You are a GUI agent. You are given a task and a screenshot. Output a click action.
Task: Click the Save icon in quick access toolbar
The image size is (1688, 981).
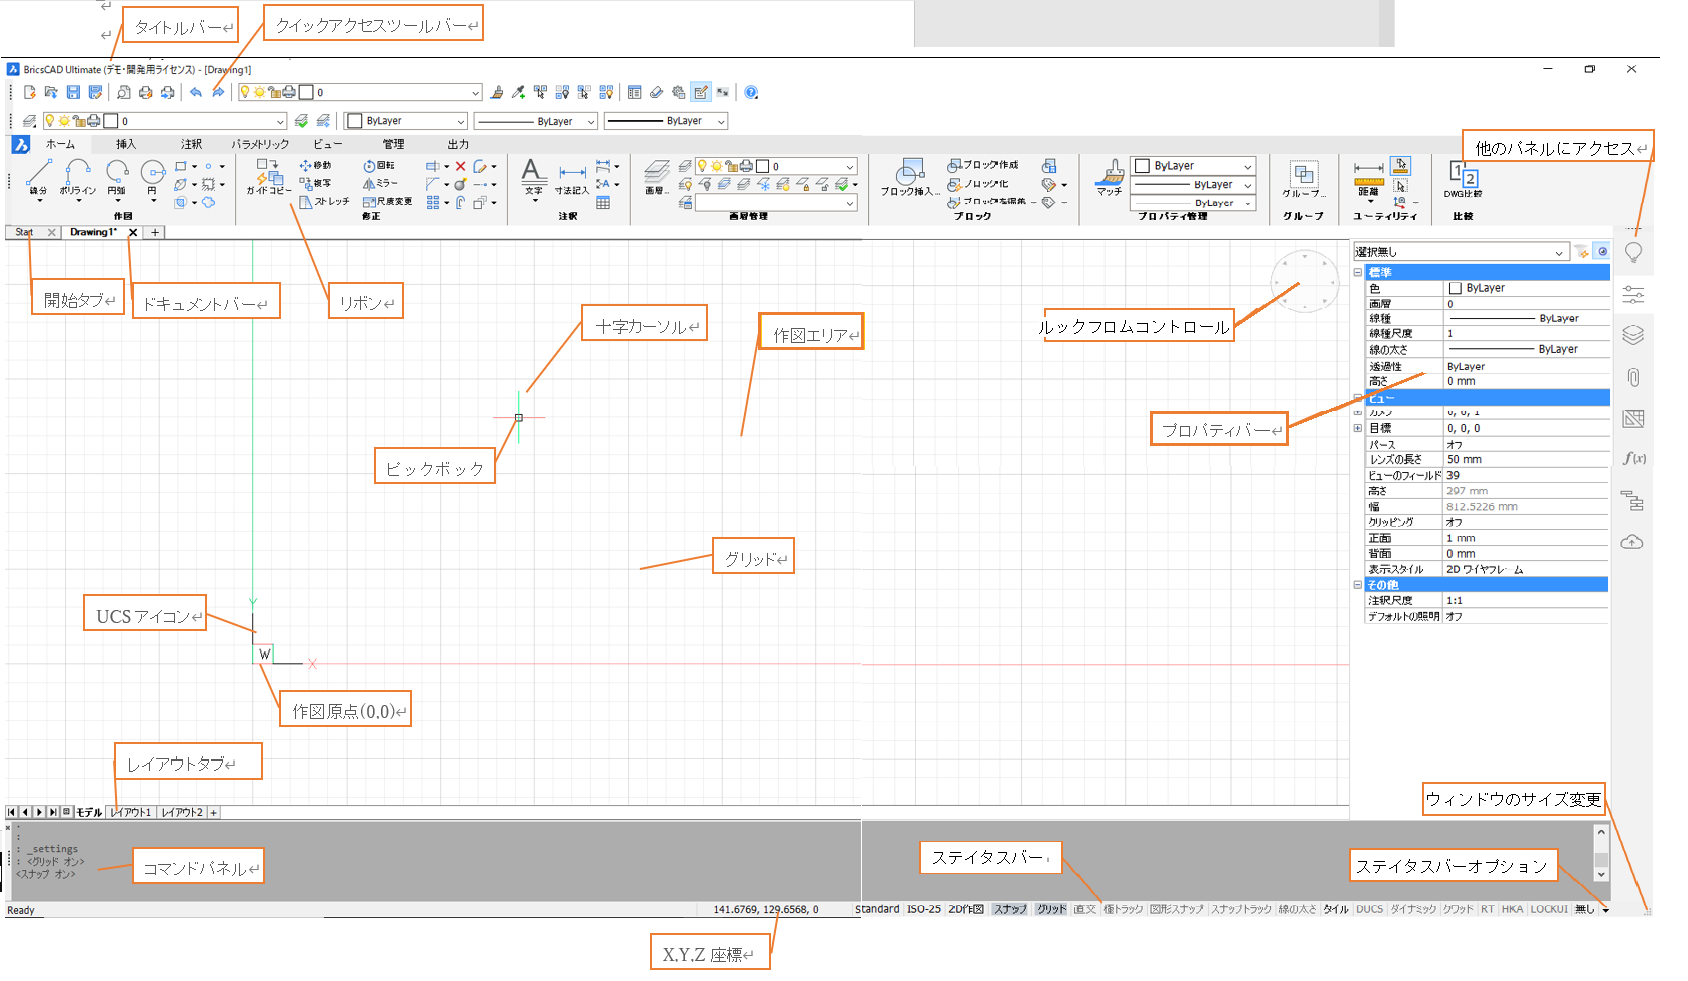pos(73,92)
